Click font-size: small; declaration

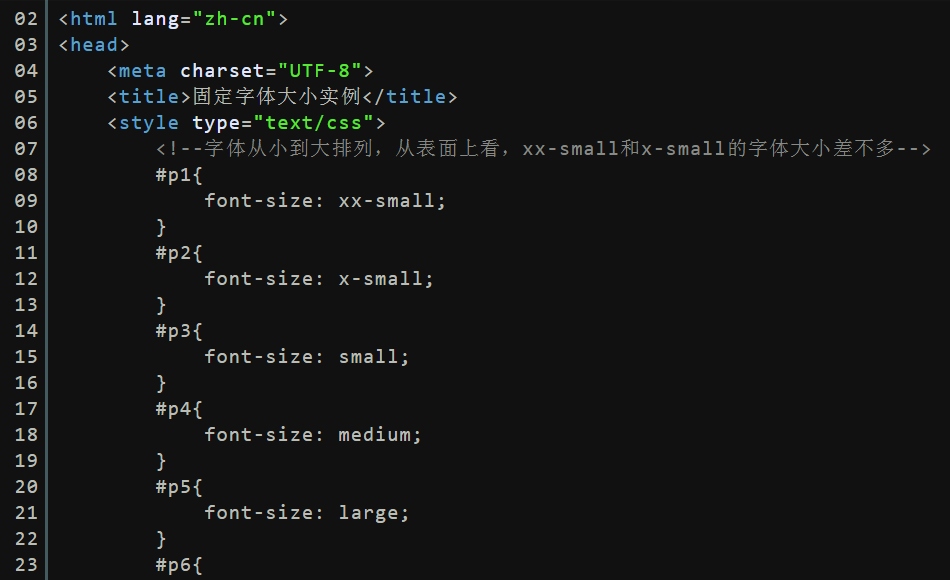point(307,357)
